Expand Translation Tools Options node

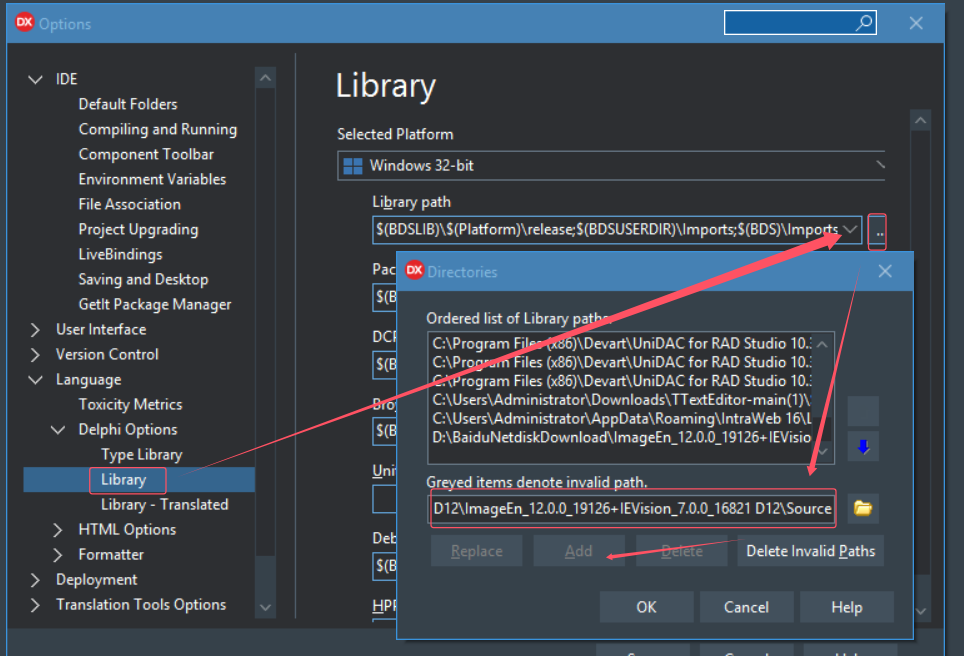tap(36, 605)
